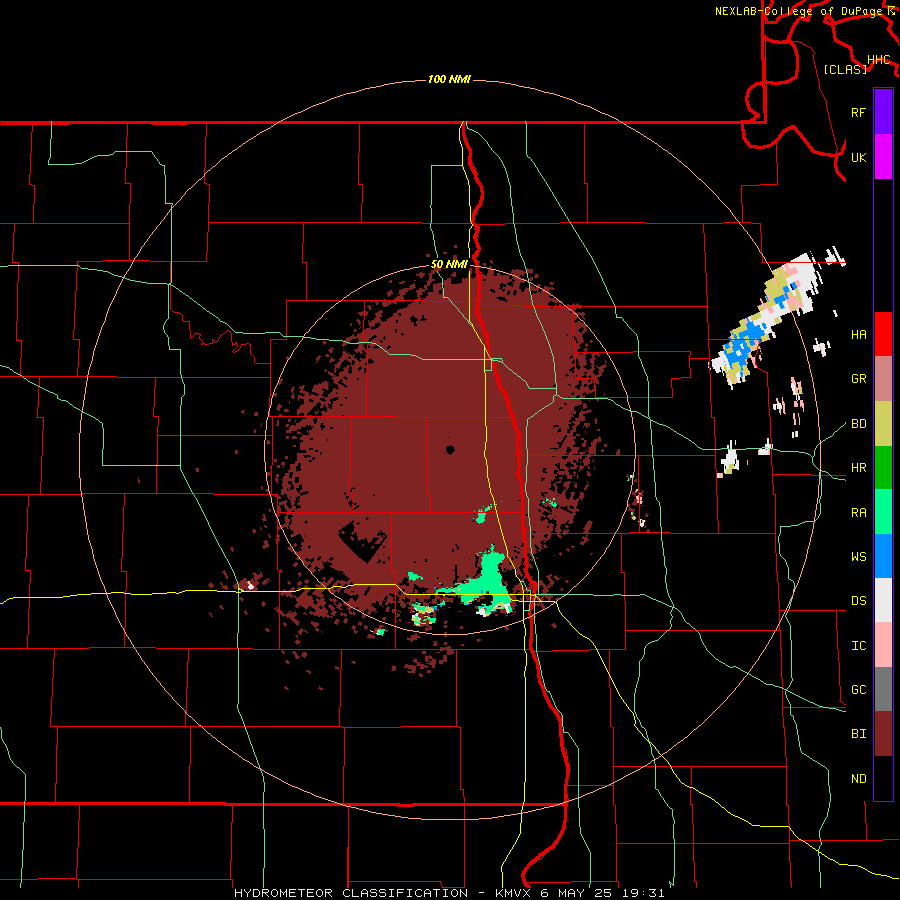Image resolution: width=900 pixels, height=900 pixels.
Task: Click the 19:31 timestamp
Action: pos(644,893)
